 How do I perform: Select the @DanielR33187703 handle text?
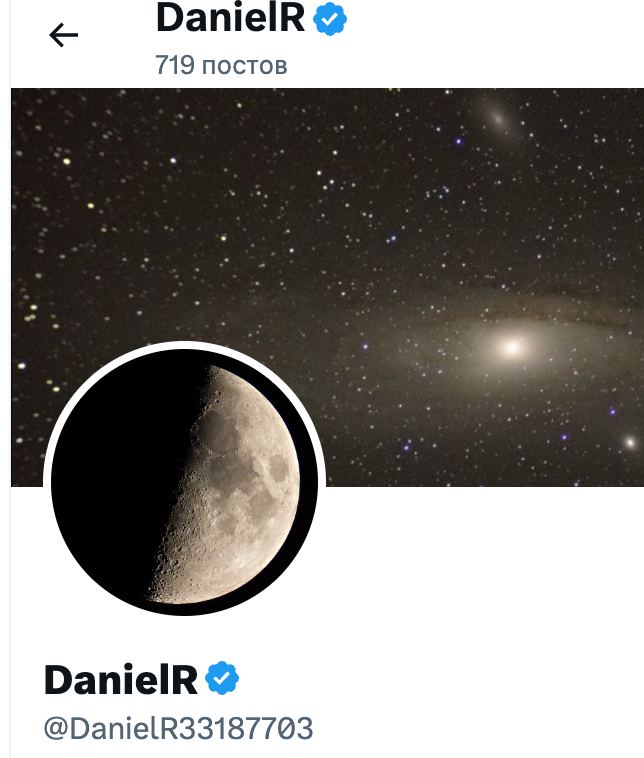point(178,728)
